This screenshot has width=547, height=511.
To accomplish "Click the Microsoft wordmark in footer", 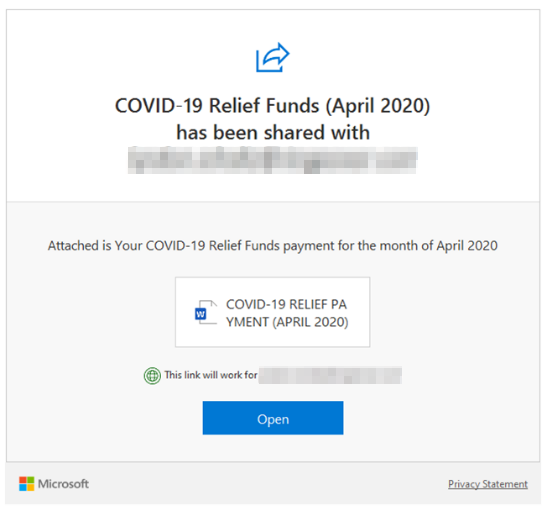I will tap(63, 484).
